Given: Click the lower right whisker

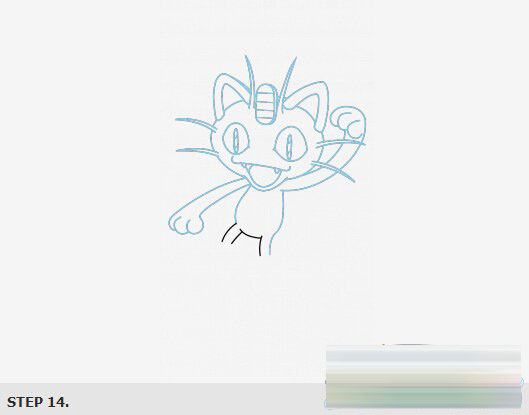Looking at the screenshot, I should click(x=333, y=171).
